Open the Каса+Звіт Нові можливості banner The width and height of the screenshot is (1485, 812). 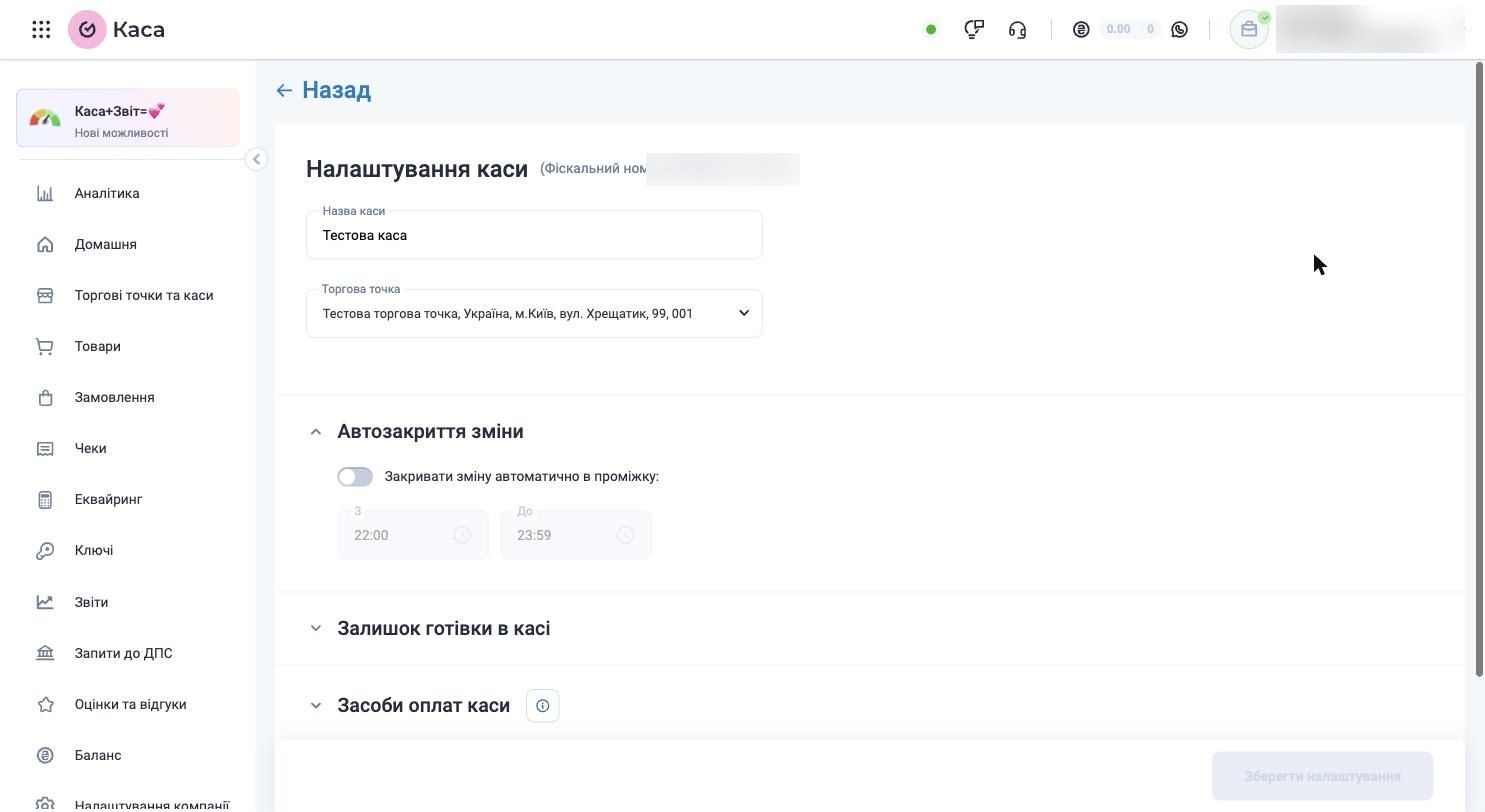[128, 118]
